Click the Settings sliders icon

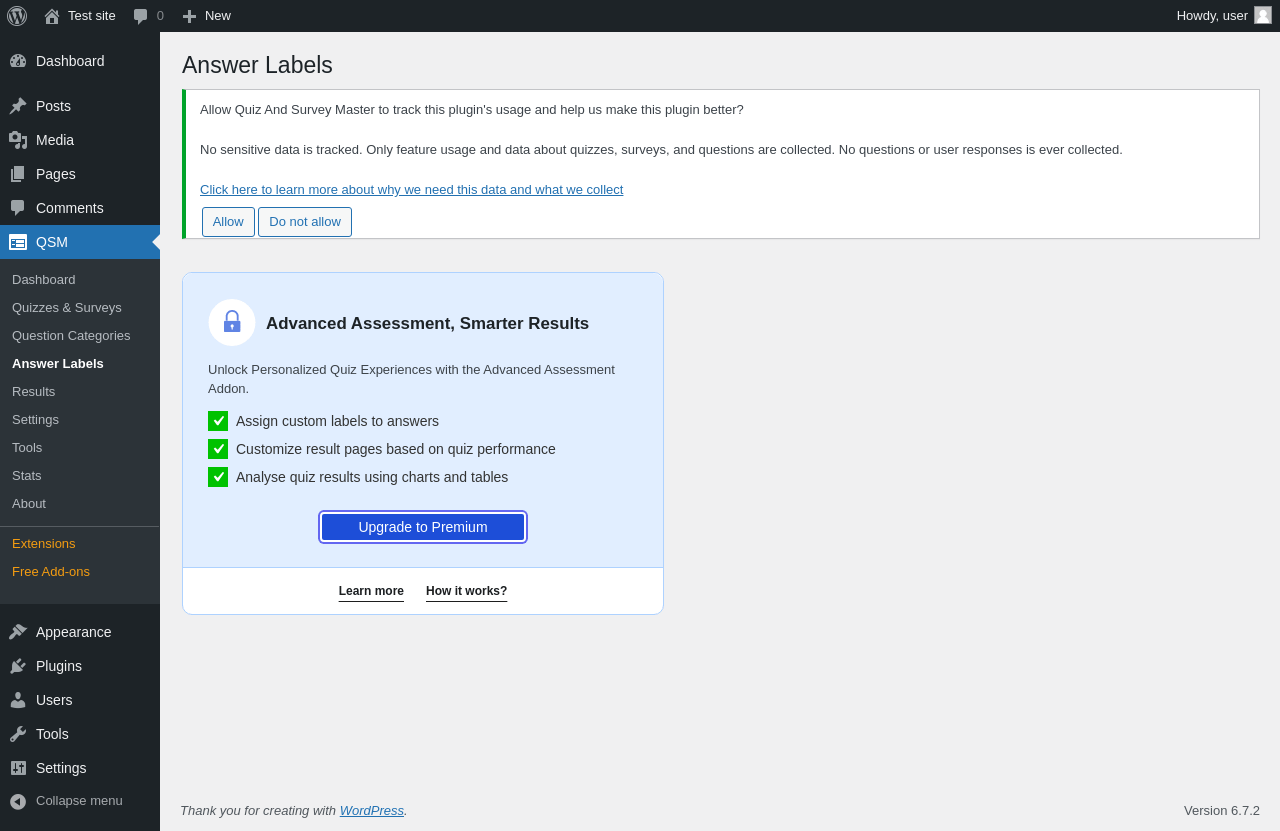(x=18, y=768)
